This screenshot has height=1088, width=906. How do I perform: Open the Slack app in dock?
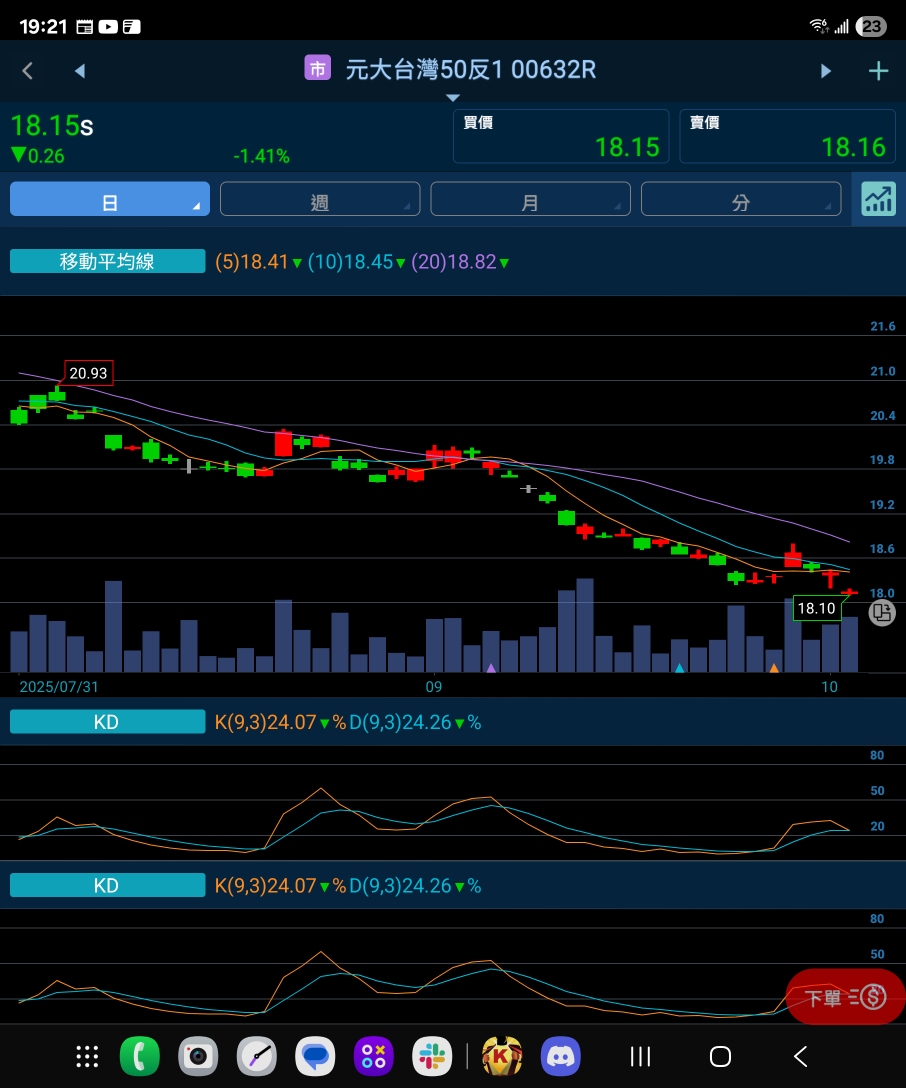click(432, 1056)
